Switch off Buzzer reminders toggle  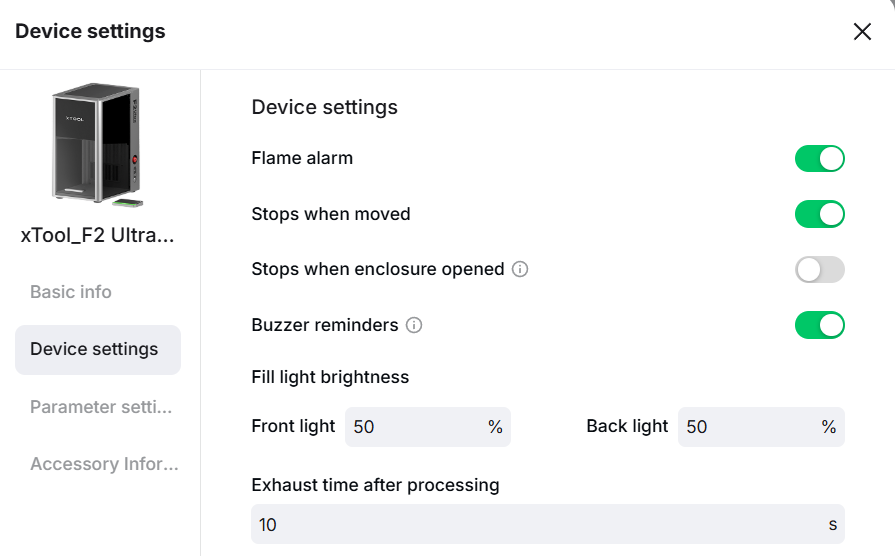(820, 325)
